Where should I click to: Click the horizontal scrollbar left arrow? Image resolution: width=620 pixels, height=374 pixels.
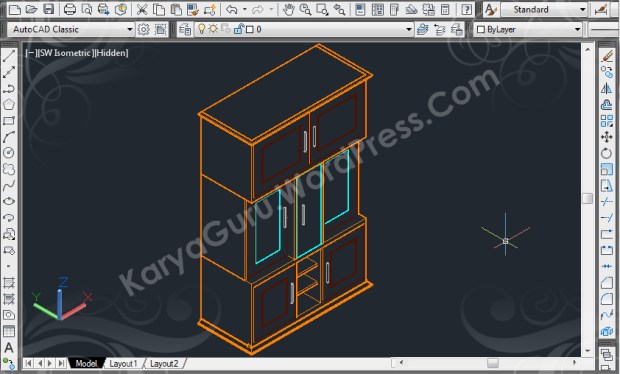(x=401, y=362)
